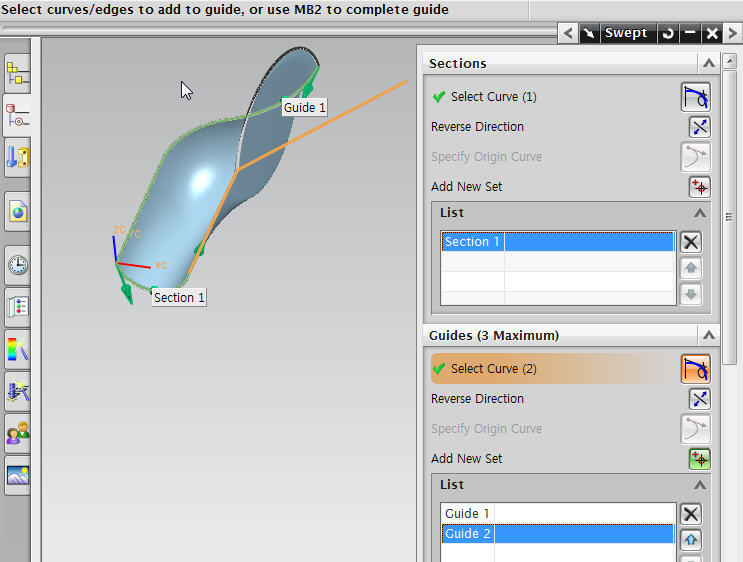Screen dimensions: 743x562
Task: Click Sections Add New Set icon
Action: (699, 187)
